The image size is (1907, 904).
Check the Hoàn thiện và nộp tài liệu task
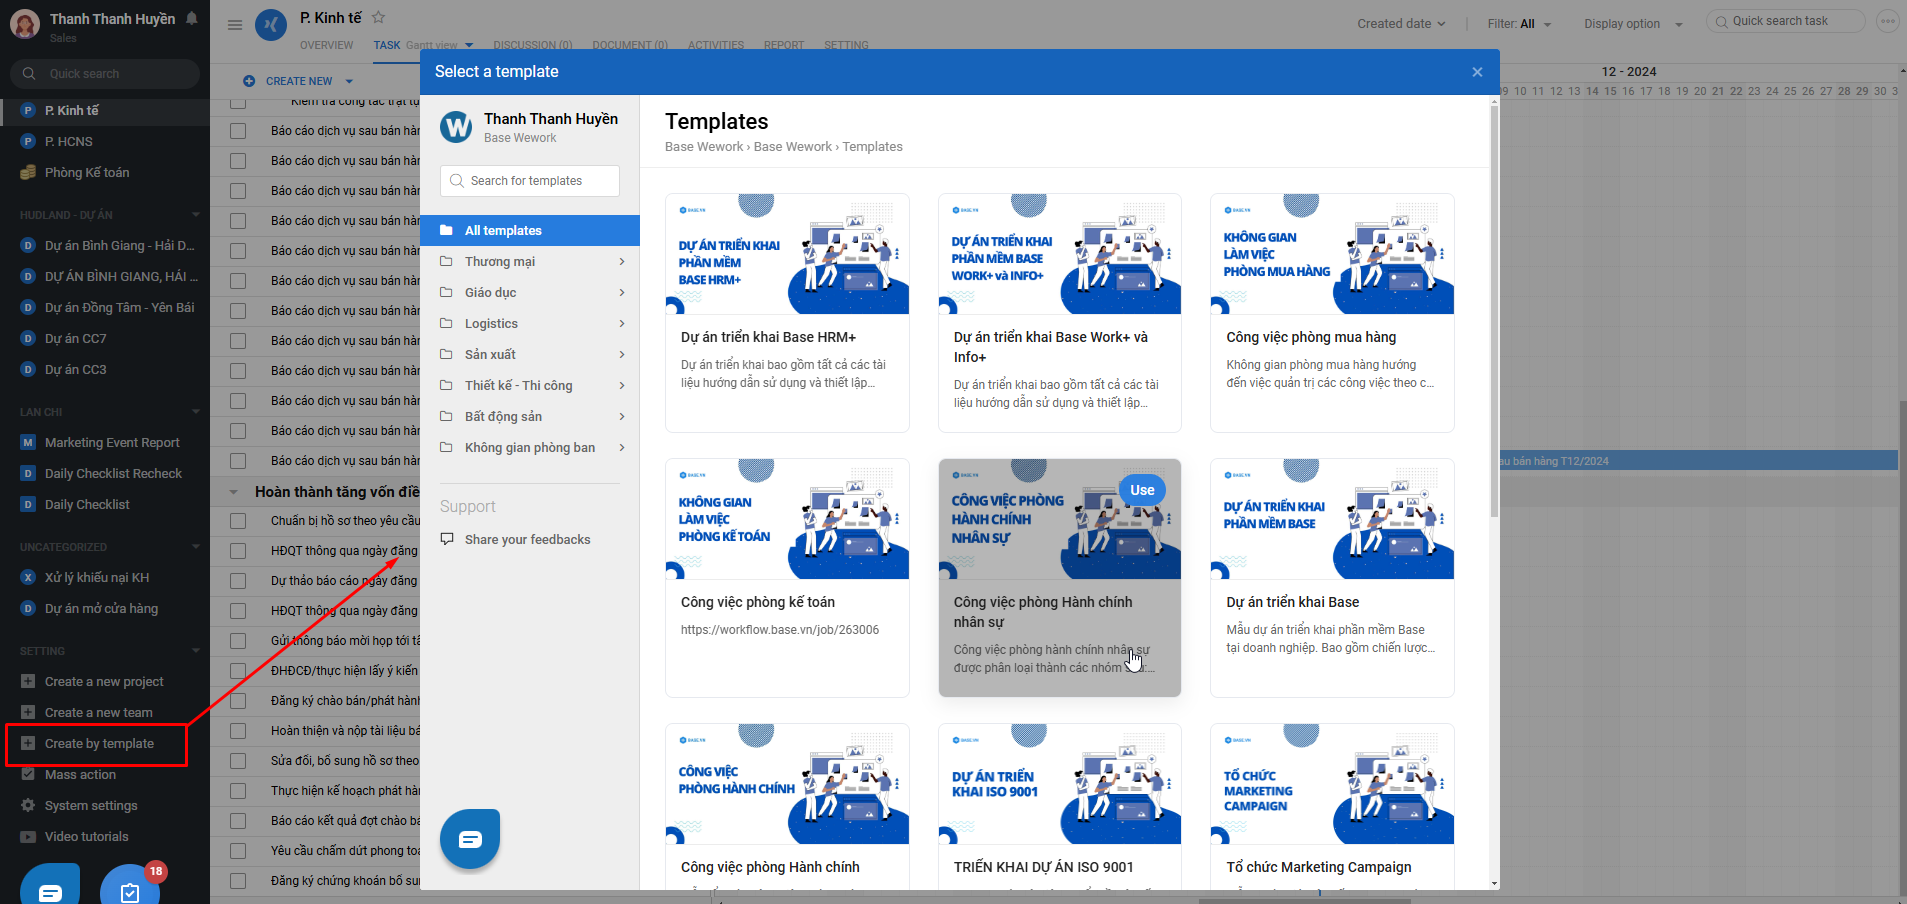[x=238, y=731]
